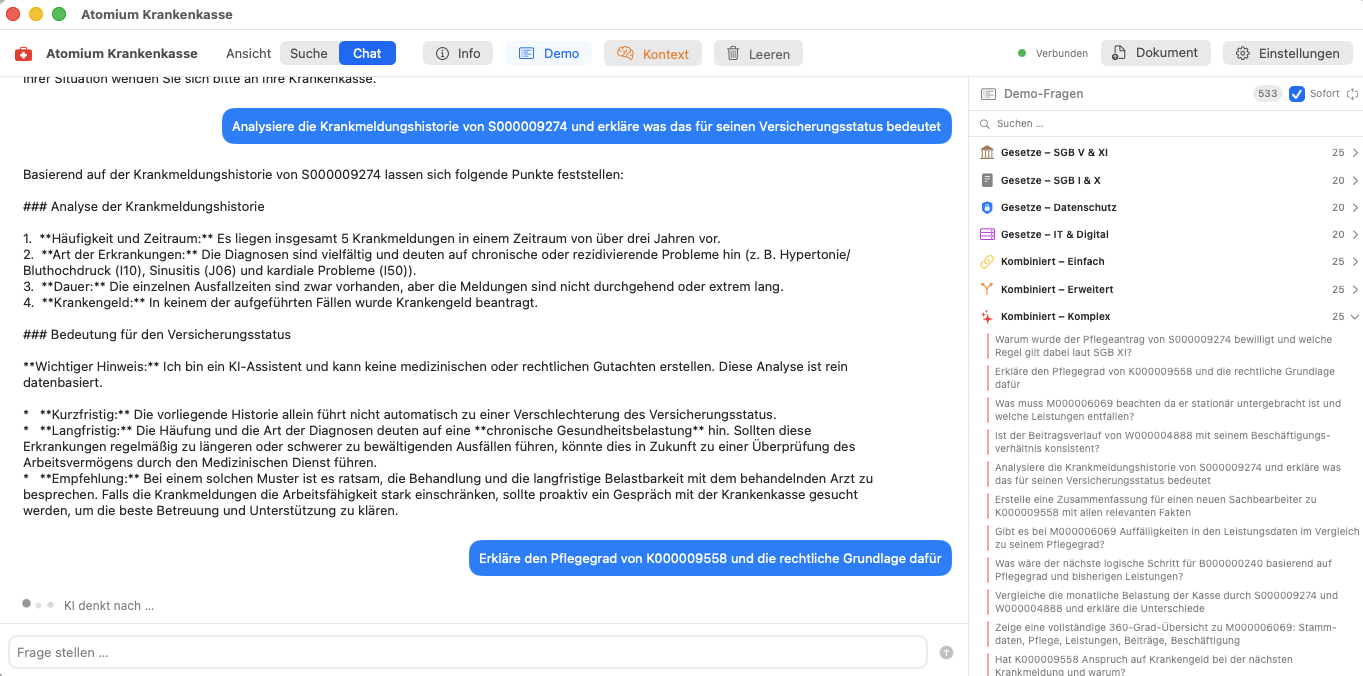Click the courthouse icon of SGB V & XI
This screenshot has height=676, width=1363.
[987, 153]
